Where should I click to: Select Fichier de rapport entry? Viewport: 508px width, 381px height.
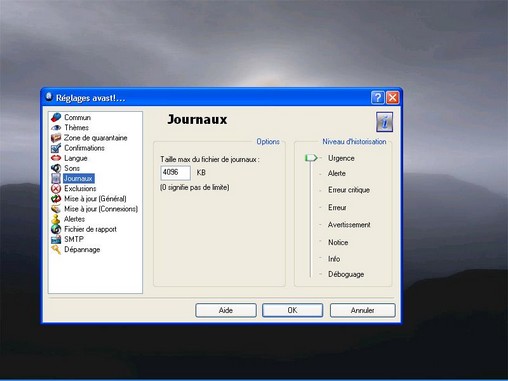click(x=90, y=229)
